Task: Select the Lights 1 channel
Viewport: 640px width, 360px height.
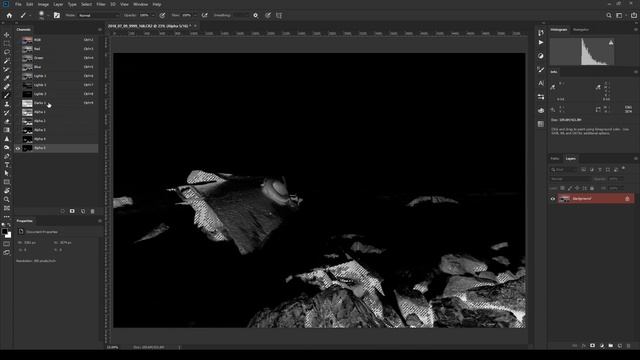Action: click(56, 76)
